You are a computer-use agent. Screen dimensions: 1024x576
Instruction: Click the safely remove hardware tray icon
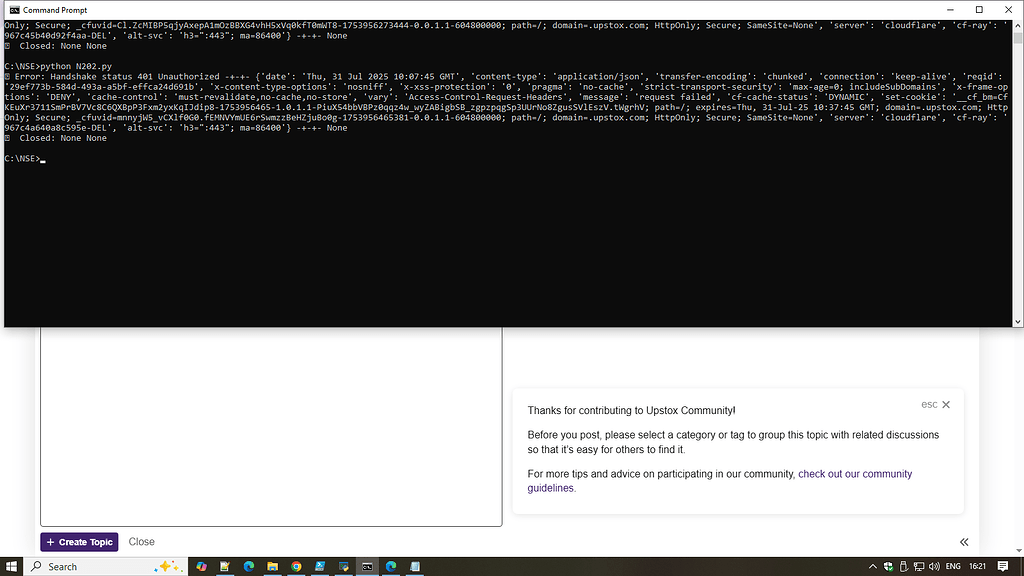tap(903, 566)
